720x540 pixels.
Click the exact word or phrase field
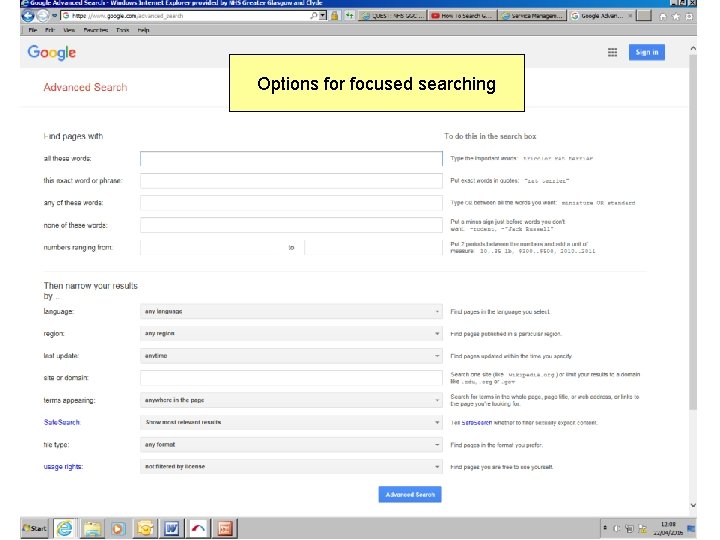coord(291,181)
